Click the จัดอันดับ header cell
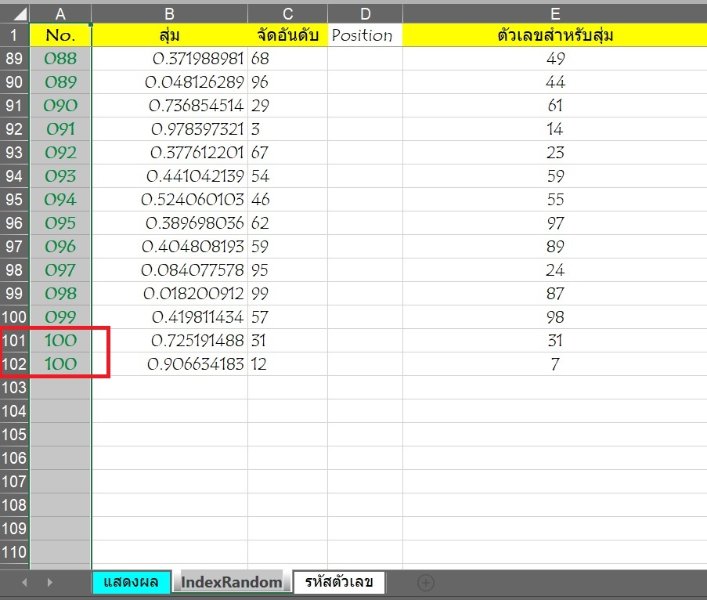This screenshot has height=600, width=707. [x=287, y=35]
